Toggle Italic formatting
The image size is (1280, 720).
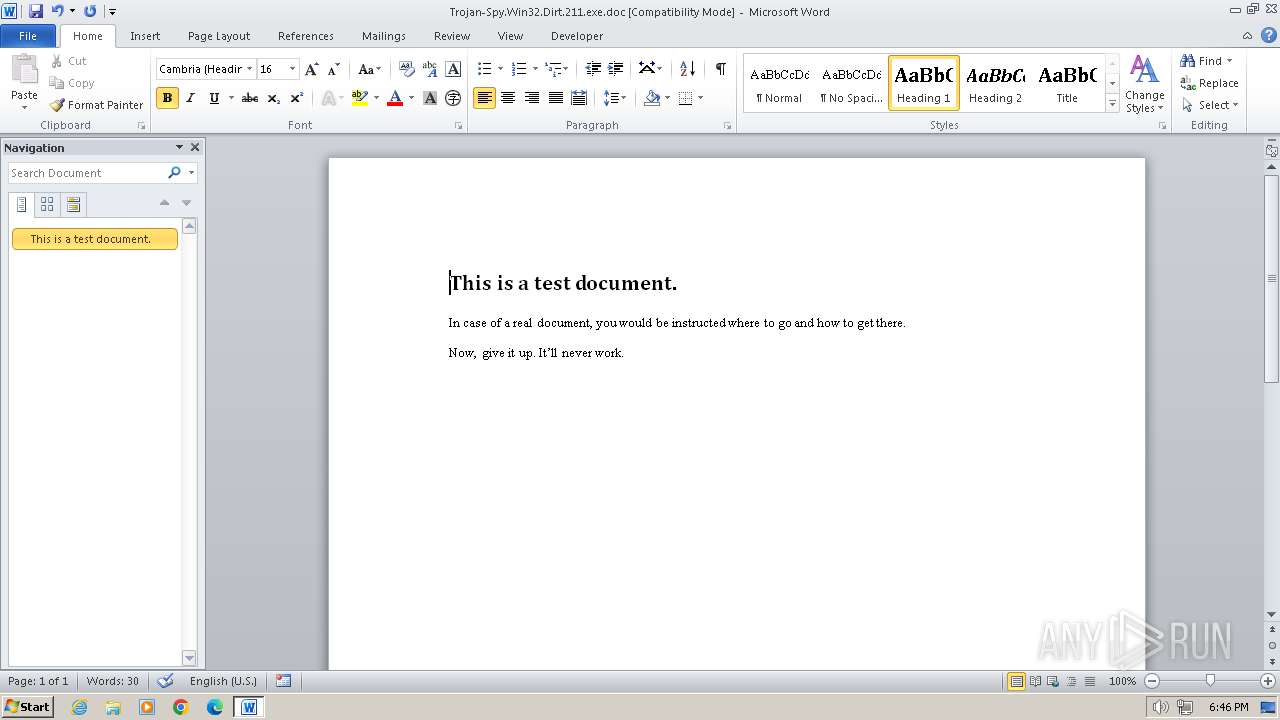coord(190,98)
